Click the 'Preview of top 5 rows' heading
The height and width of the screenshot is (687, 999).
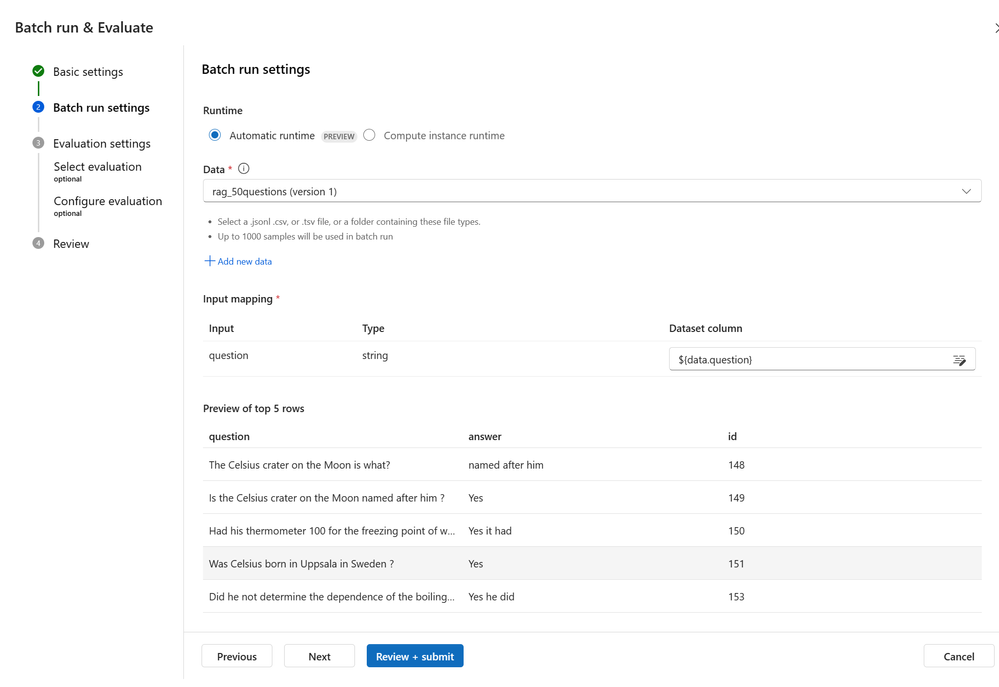[x=254, y=409]
